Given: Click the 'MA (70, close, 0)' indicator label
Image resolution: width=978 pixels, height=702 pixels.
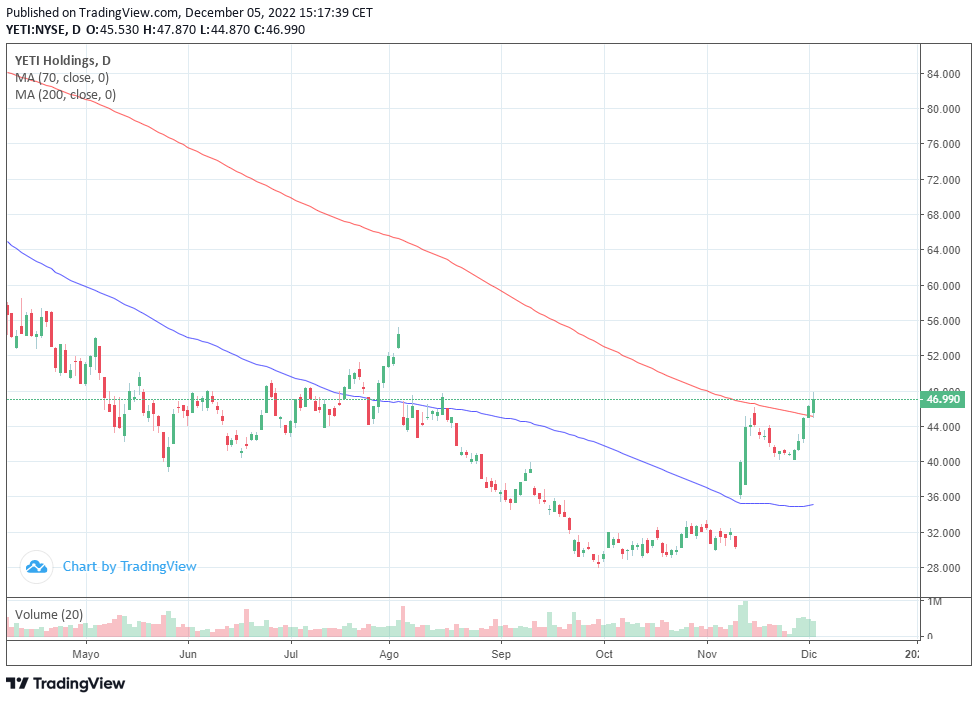Looking at the screenshot, I should coord(62,78).
